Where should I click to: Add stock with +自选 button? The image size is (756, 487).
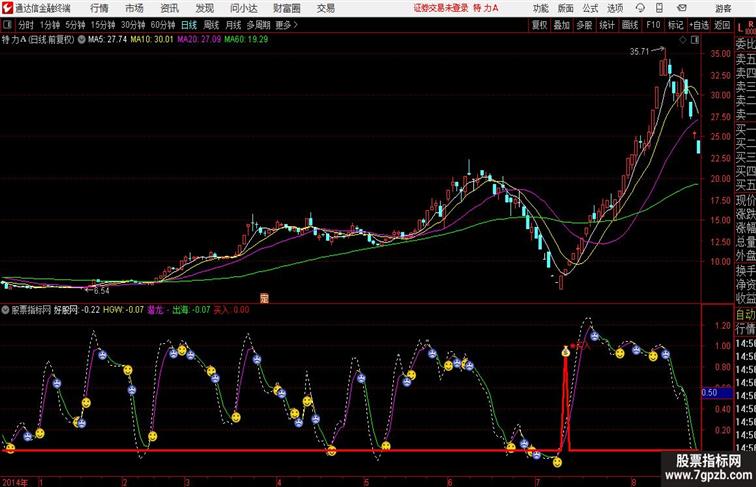699,25
